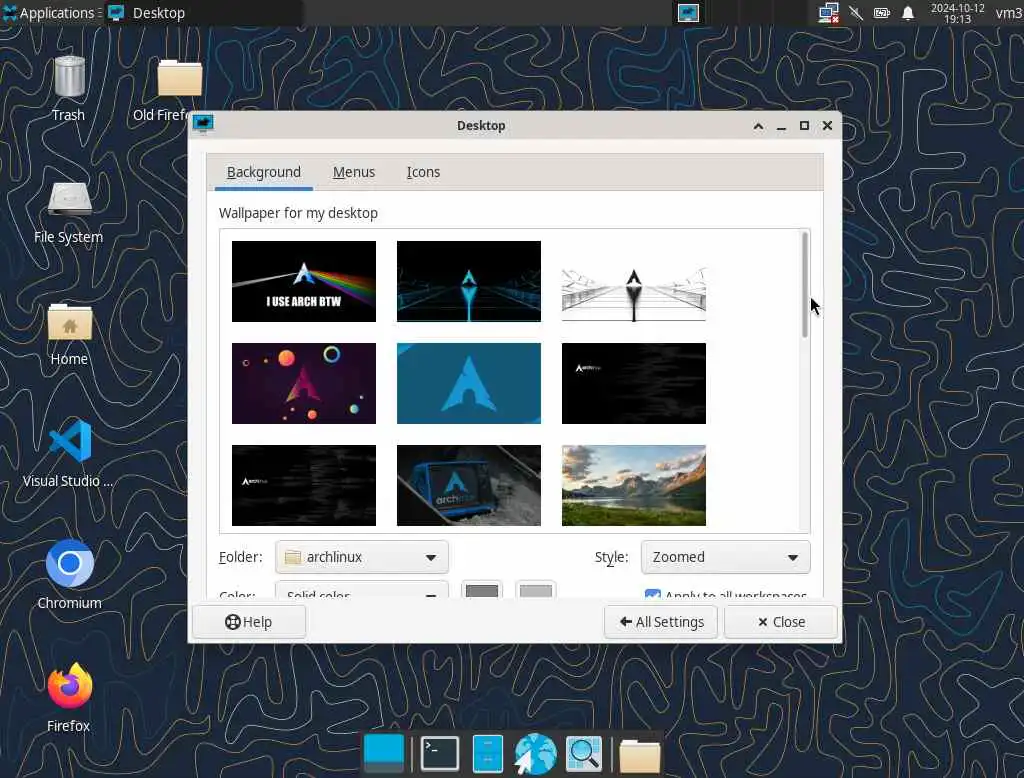The image size is (1024, 778).
Task: Maximize the Desktop settings window
Action: click(x=805, y=125)
